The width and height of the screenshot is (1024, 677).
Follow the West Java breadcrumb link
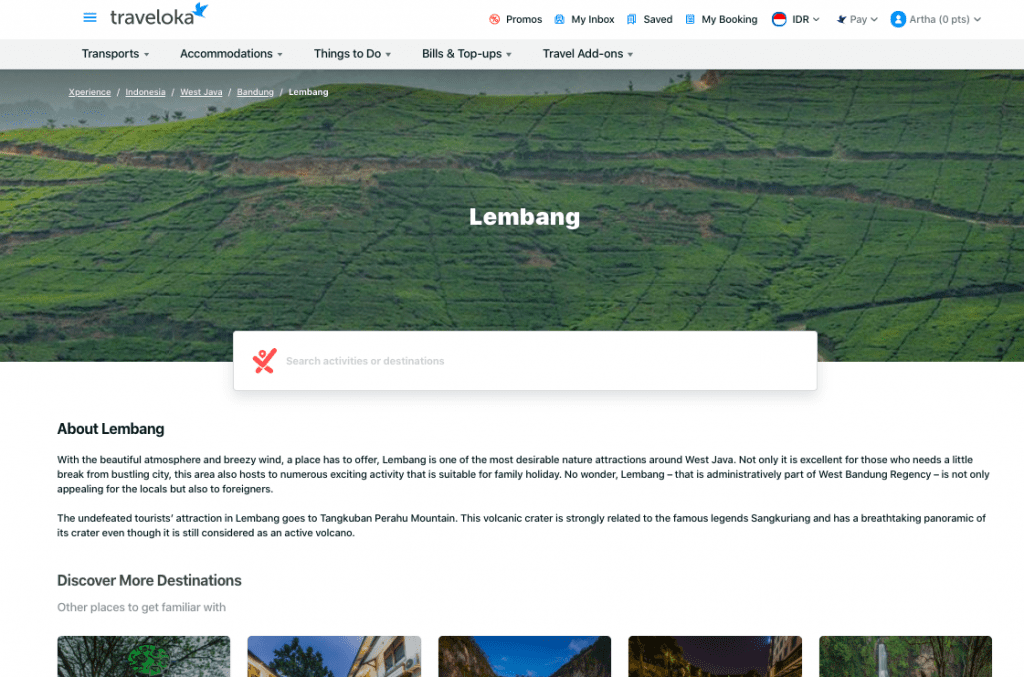[201, 92]
